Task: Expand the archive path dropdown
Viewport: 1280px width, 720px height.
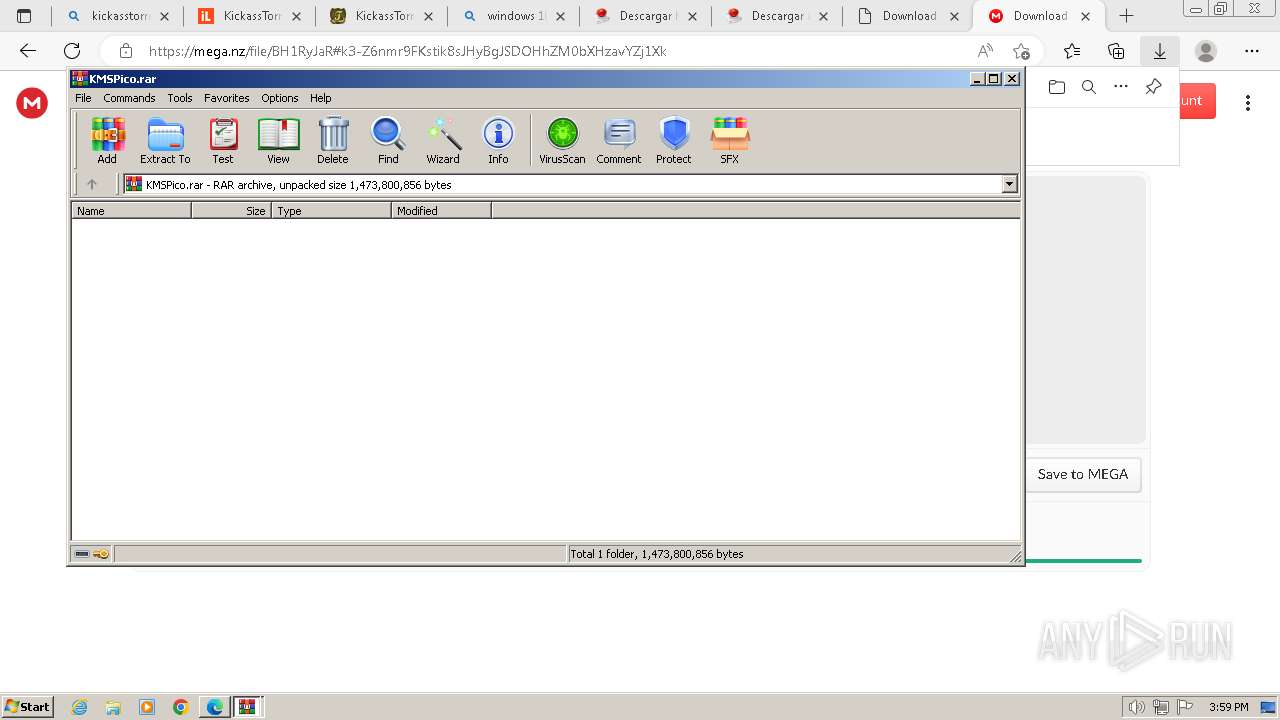Action: 1009,184
